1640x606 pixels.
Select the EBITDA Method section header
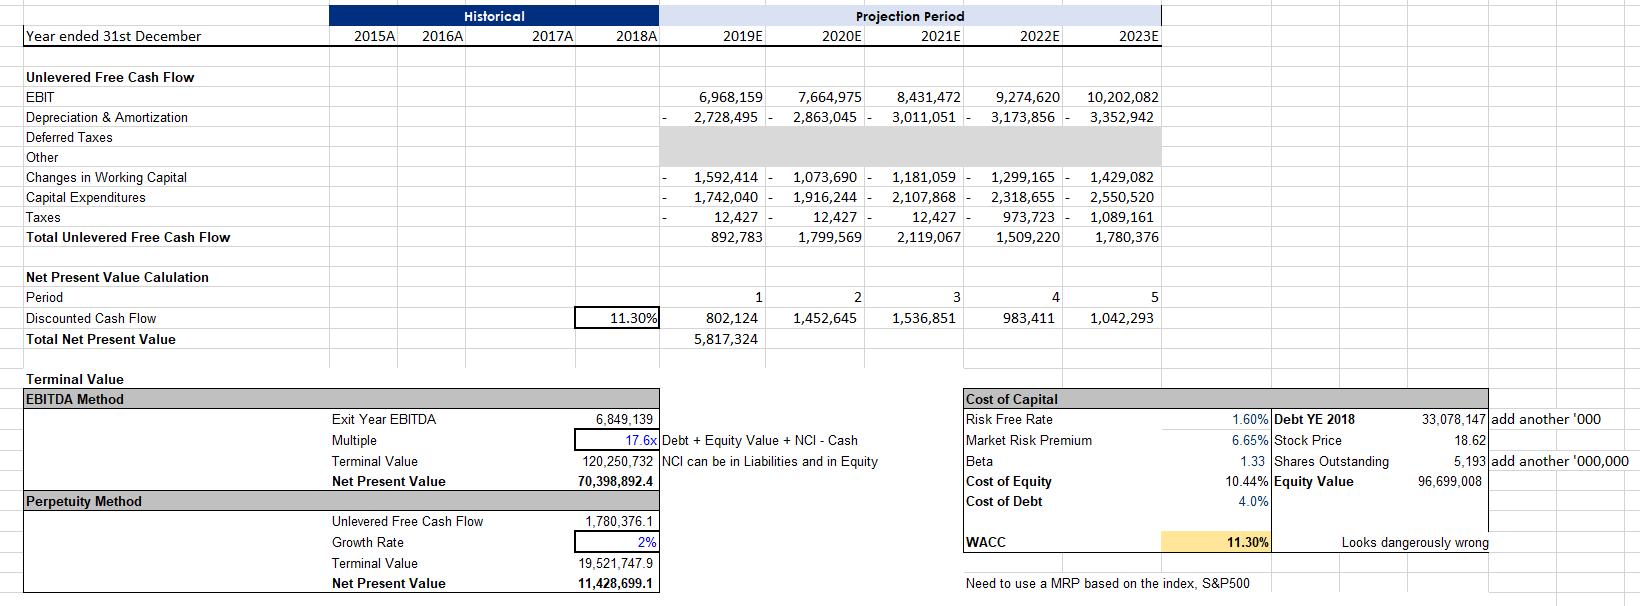coord(75,399)
